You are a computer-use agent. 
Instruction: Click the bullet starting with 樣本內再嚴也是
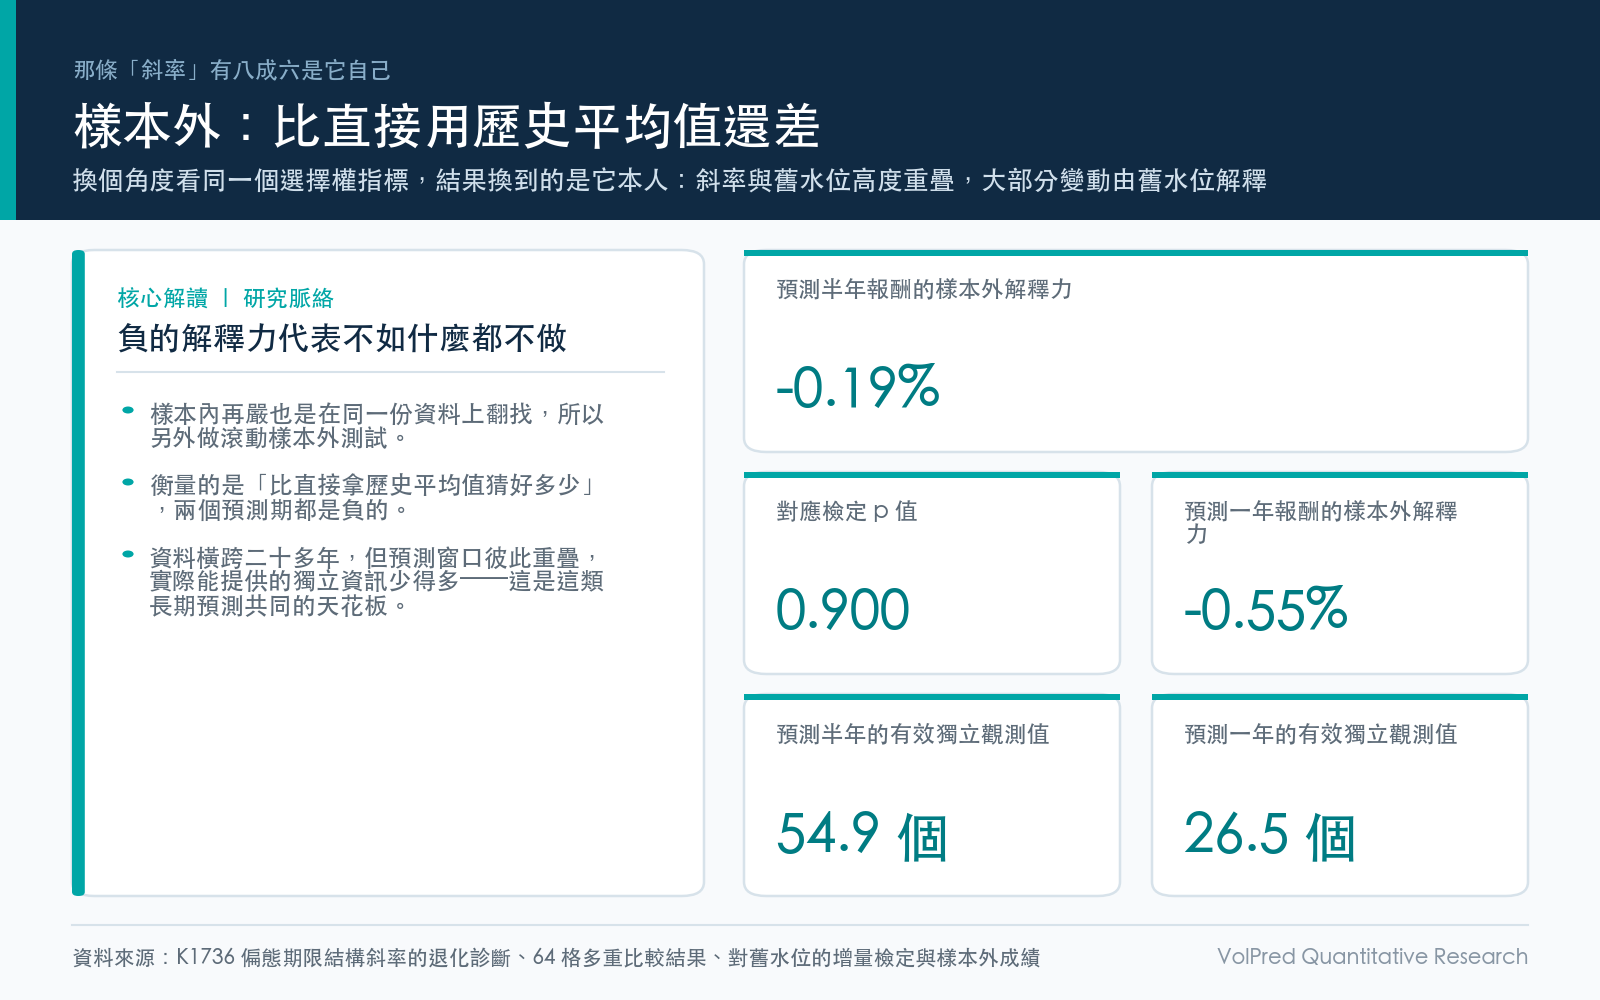[x=377, y=426]
